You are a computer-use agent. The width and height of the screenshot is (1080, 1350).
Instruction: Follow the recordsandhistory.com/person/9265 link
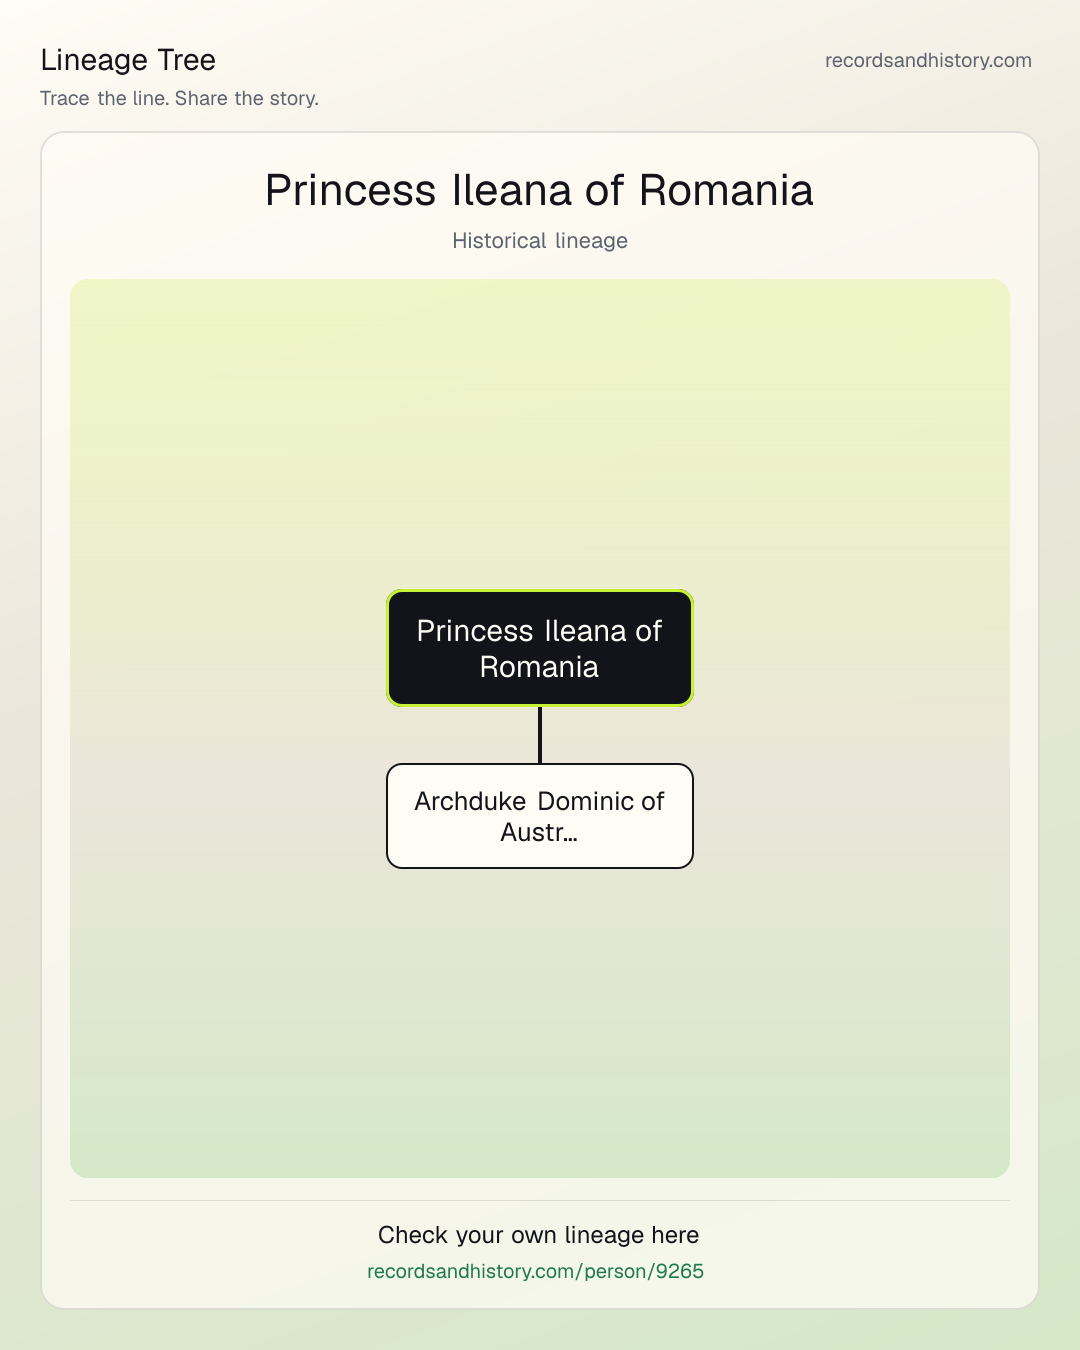coord(535,1271)
